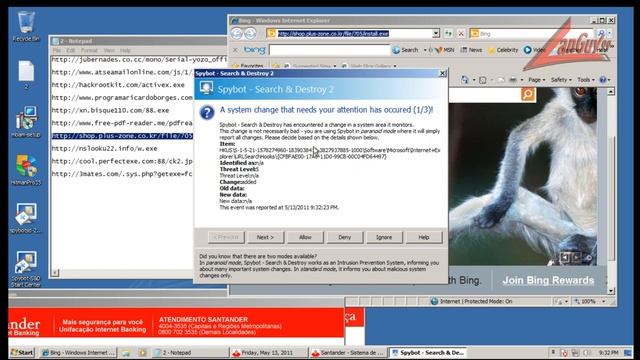Open the spybotsd-2 installer desktop icon
Image resolution: width=640 pixels, height=360 pixels.
[x=26, y=218]
